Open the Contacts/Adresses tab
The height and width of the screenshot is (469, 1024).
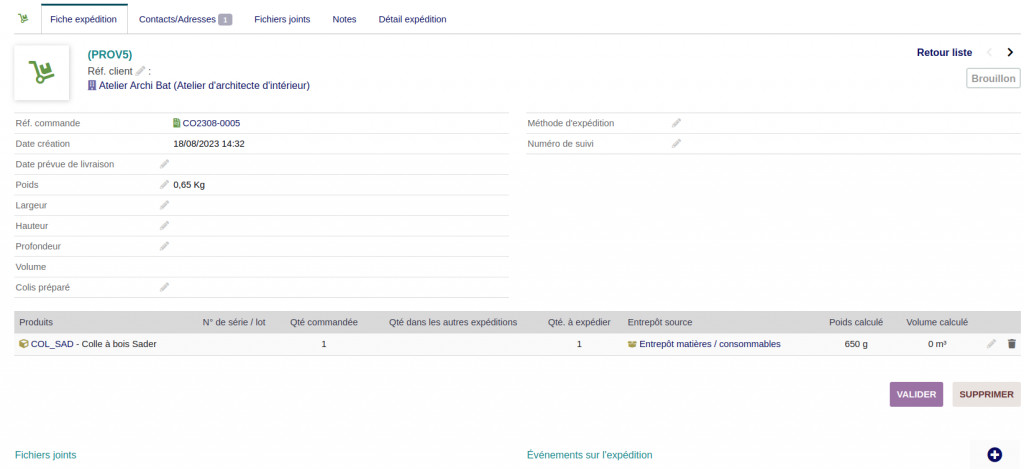[185, 19]
